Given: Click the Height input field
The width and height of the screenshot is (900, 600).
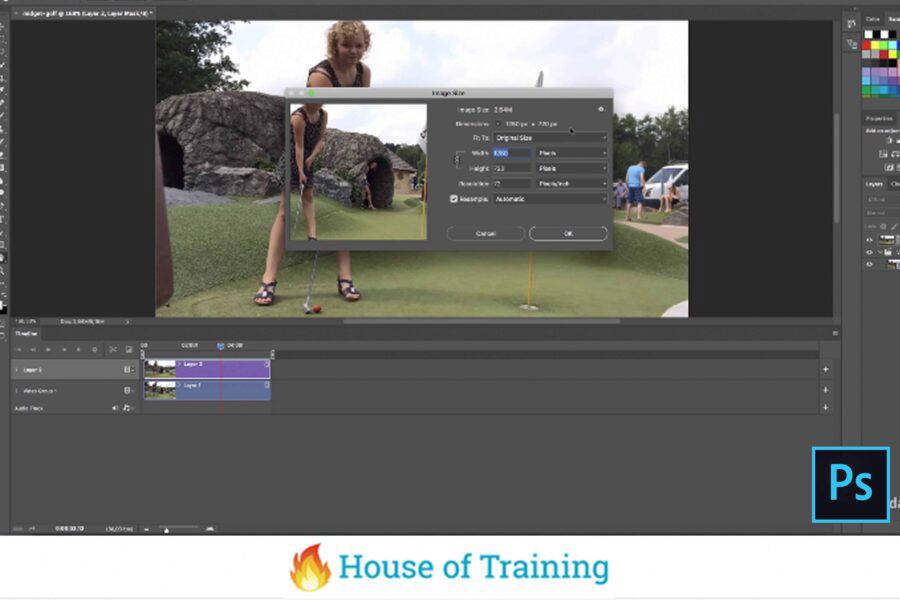Looking at the screenshot, I should tap(512, 169).
